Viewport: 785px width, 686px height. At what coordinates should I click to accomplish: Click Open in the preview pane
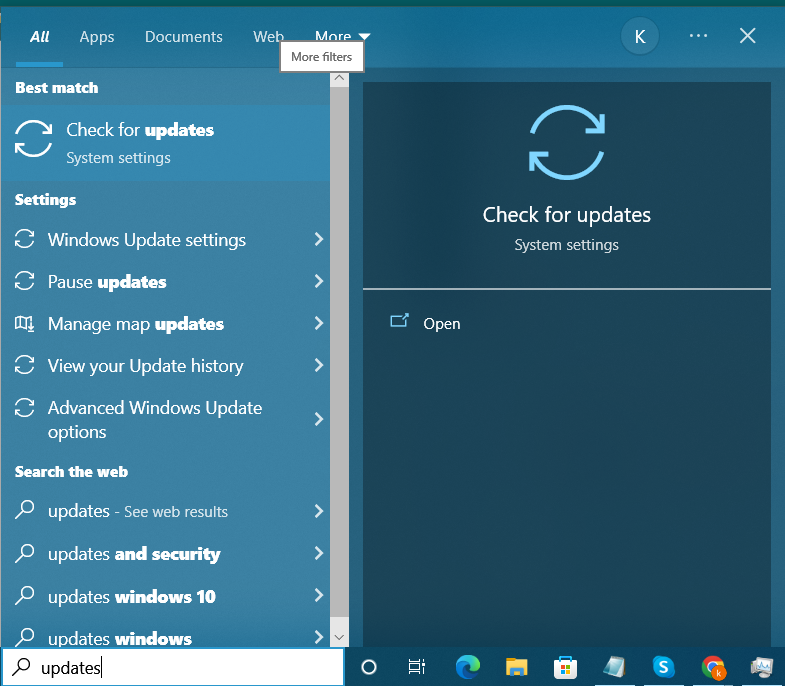[x=442, y=323]
